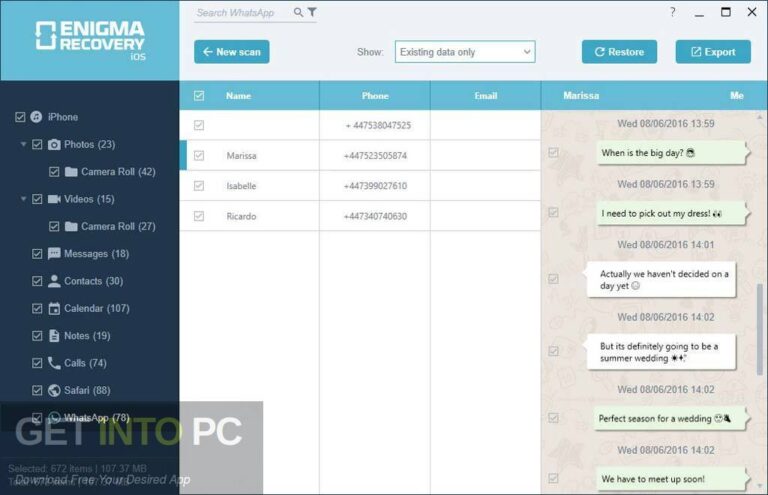768x495 pixels.
Task: Select the Safari (88) category
Action: click(87, 390)
